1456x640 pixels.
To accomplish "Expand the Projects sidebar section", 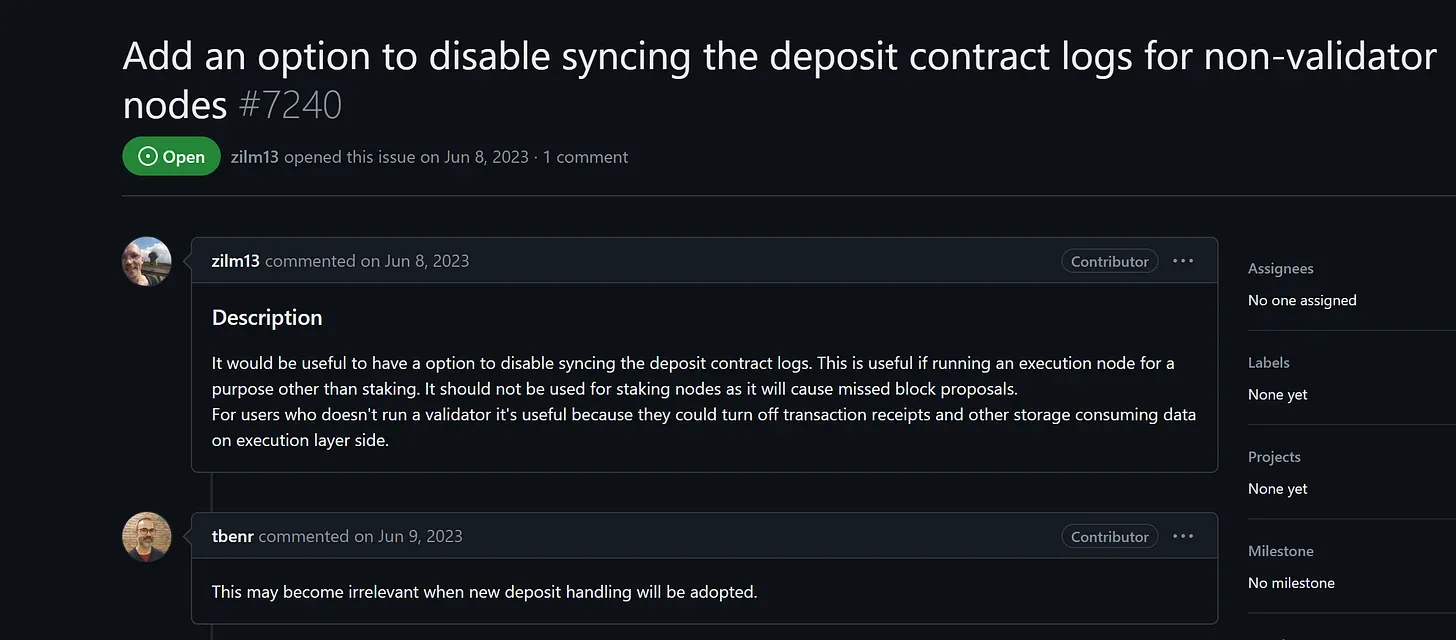I will 1274,457.
